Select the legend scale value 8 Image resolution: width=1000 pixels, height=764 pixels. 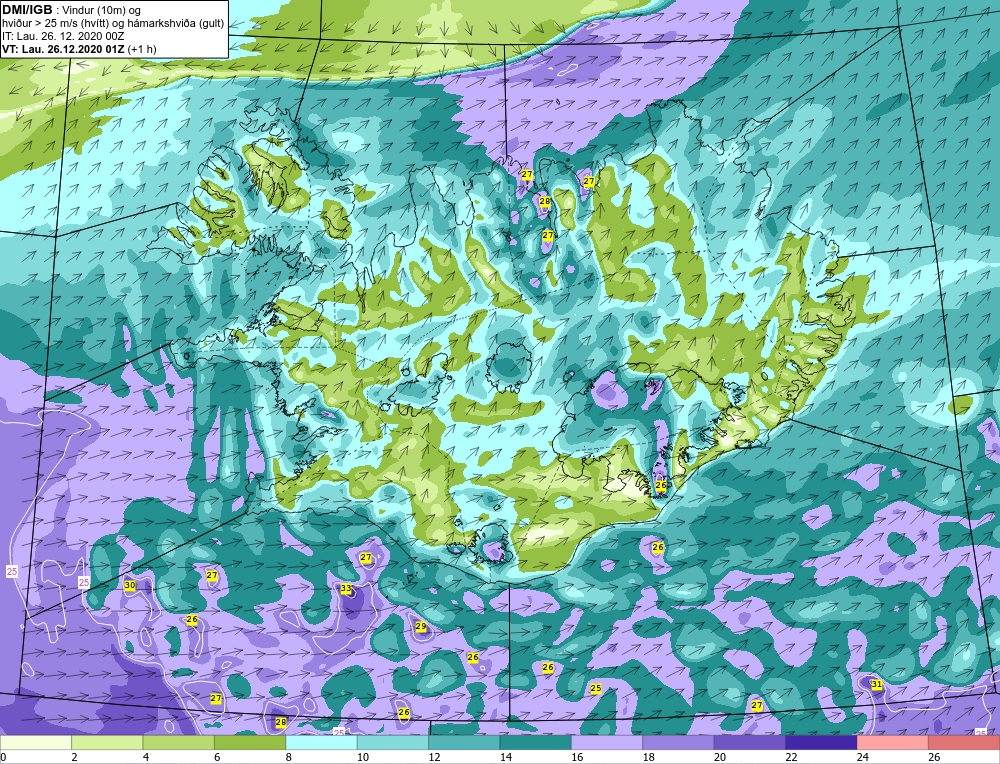[289, 757]
